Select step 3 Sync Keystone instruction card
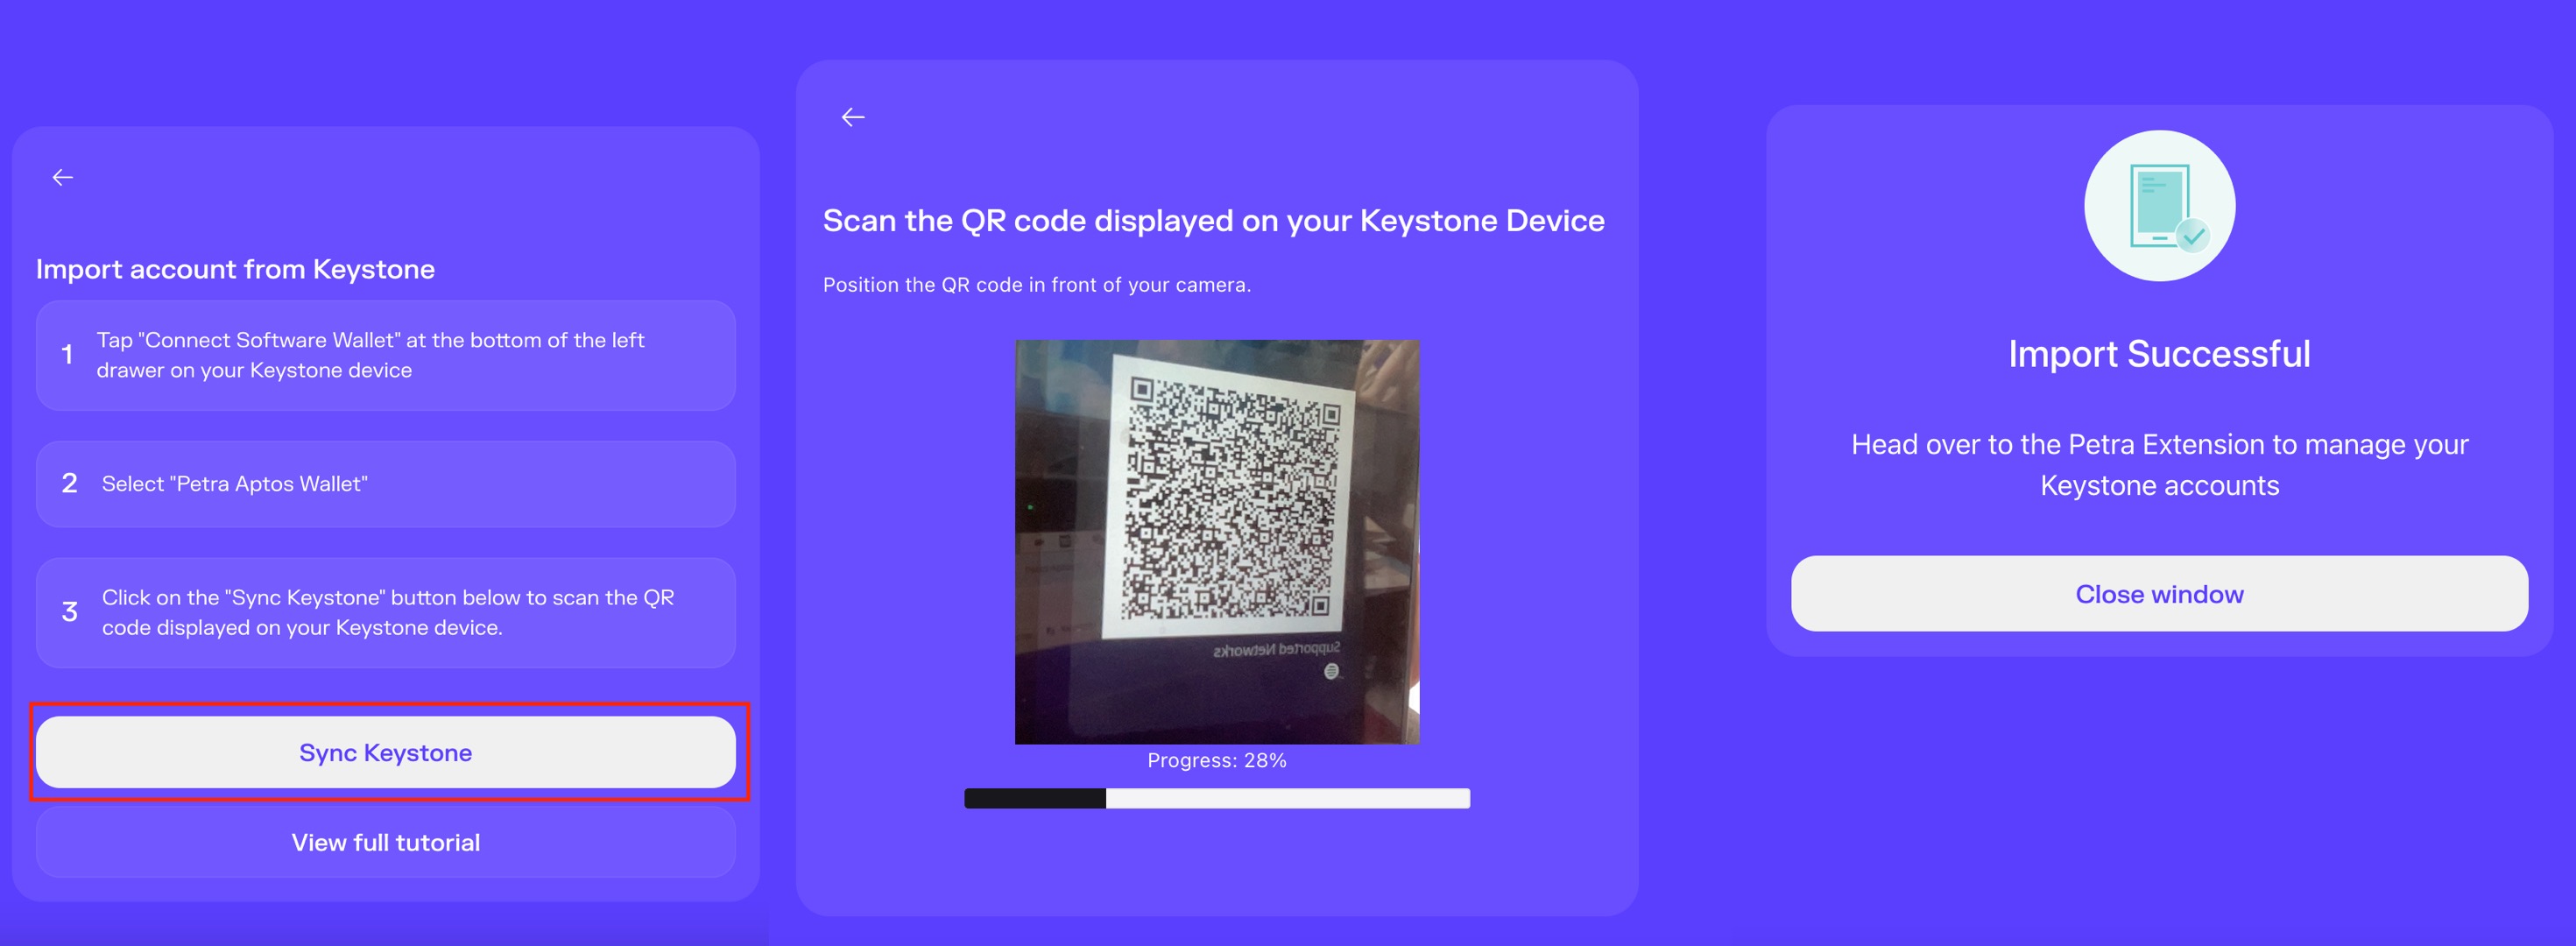 point(386,612)
